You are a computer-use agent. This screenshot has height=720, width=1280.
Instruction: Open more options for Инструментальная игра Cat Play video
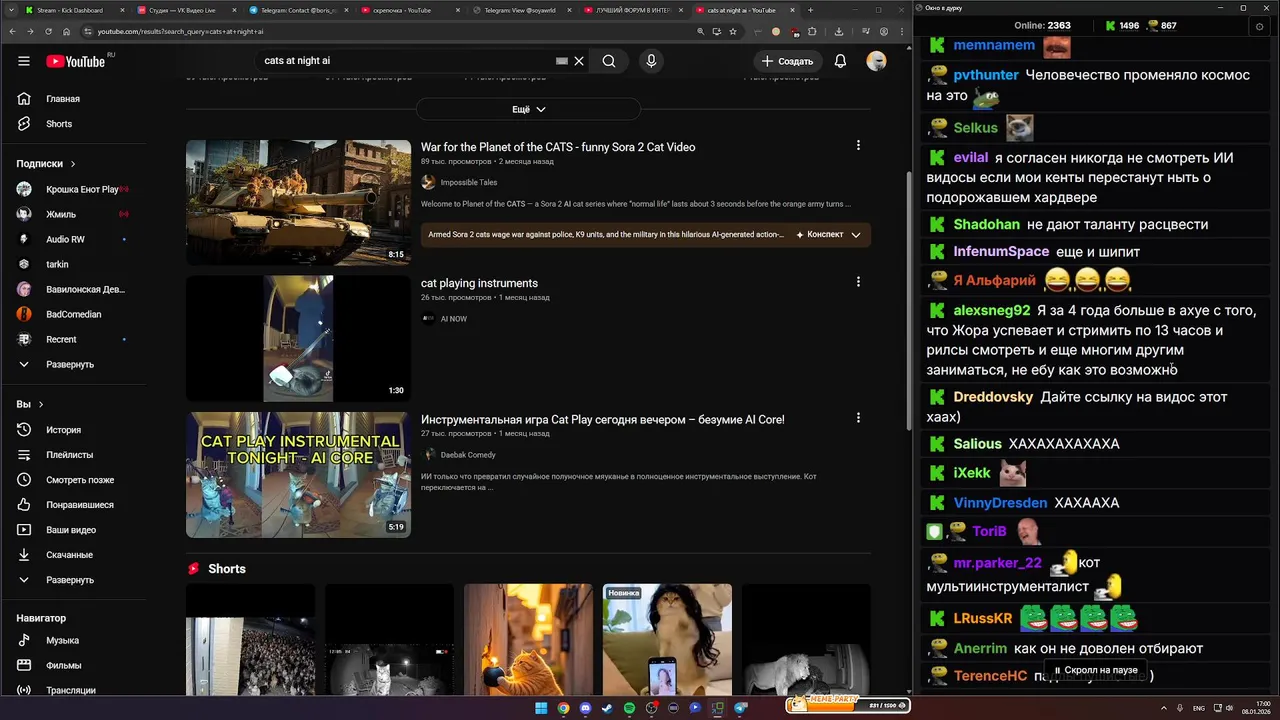(858, 418)
